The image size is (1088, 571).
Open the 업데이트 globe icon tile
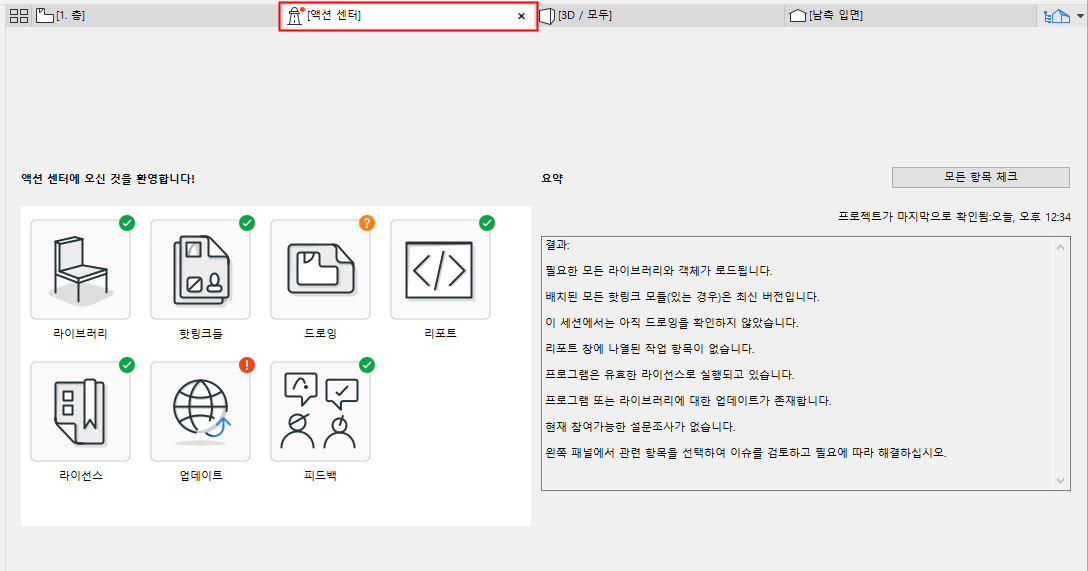tap(201, 411)
